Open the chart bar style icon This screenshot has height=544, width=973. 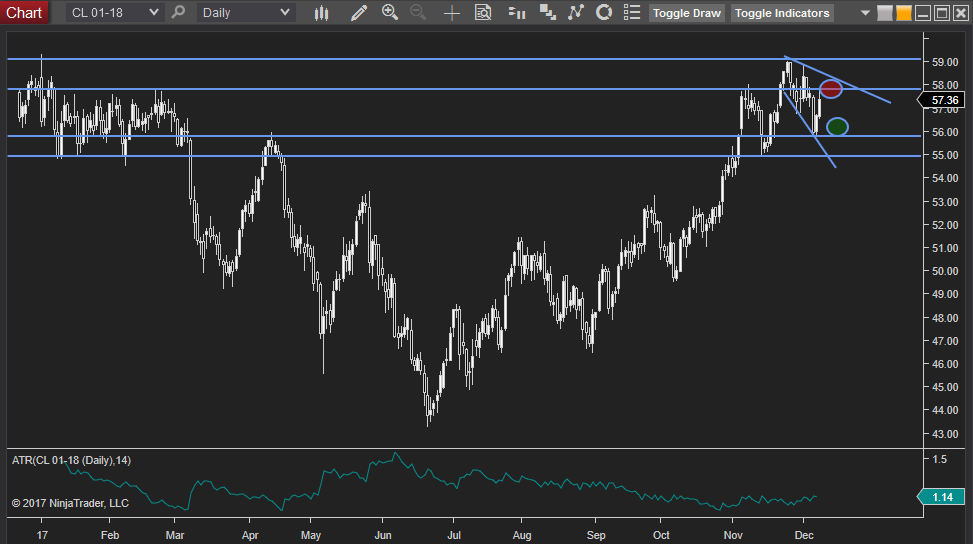(321, 12)
